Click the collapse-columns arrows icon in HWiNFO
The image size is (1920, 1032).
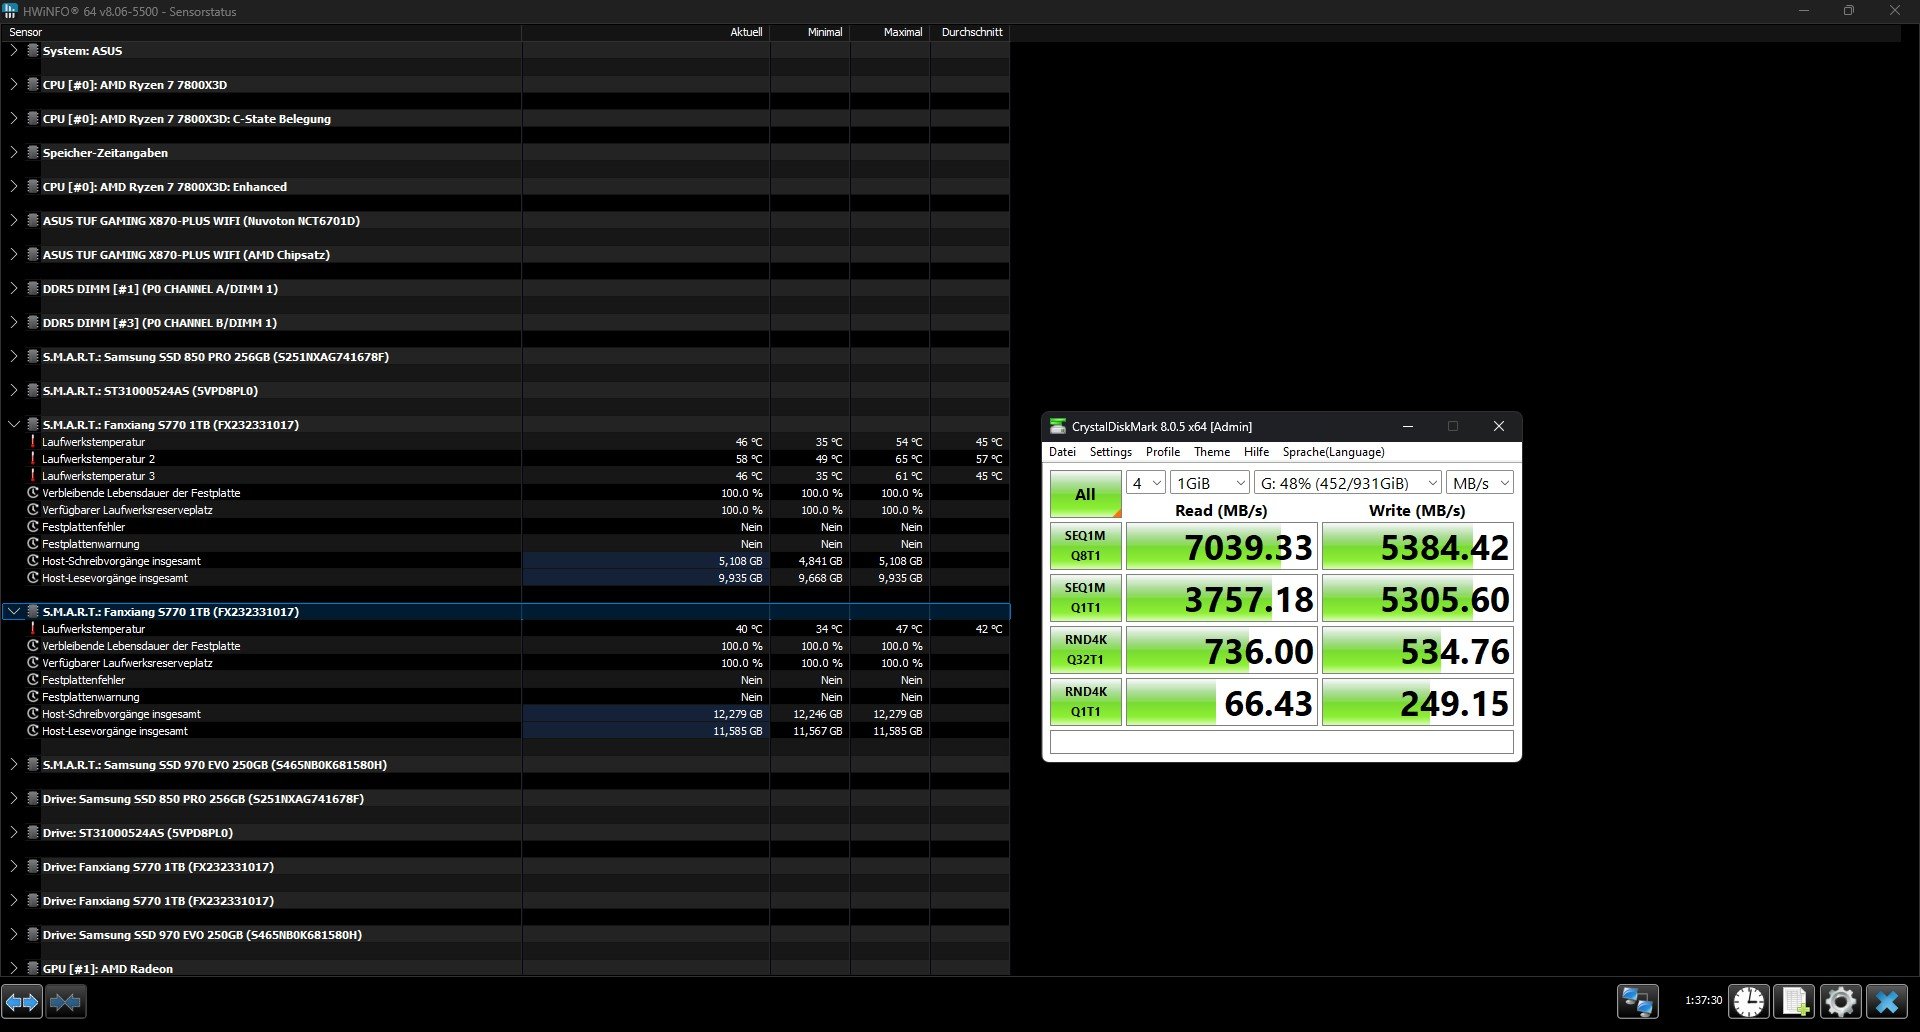[x=66, y=1001]
